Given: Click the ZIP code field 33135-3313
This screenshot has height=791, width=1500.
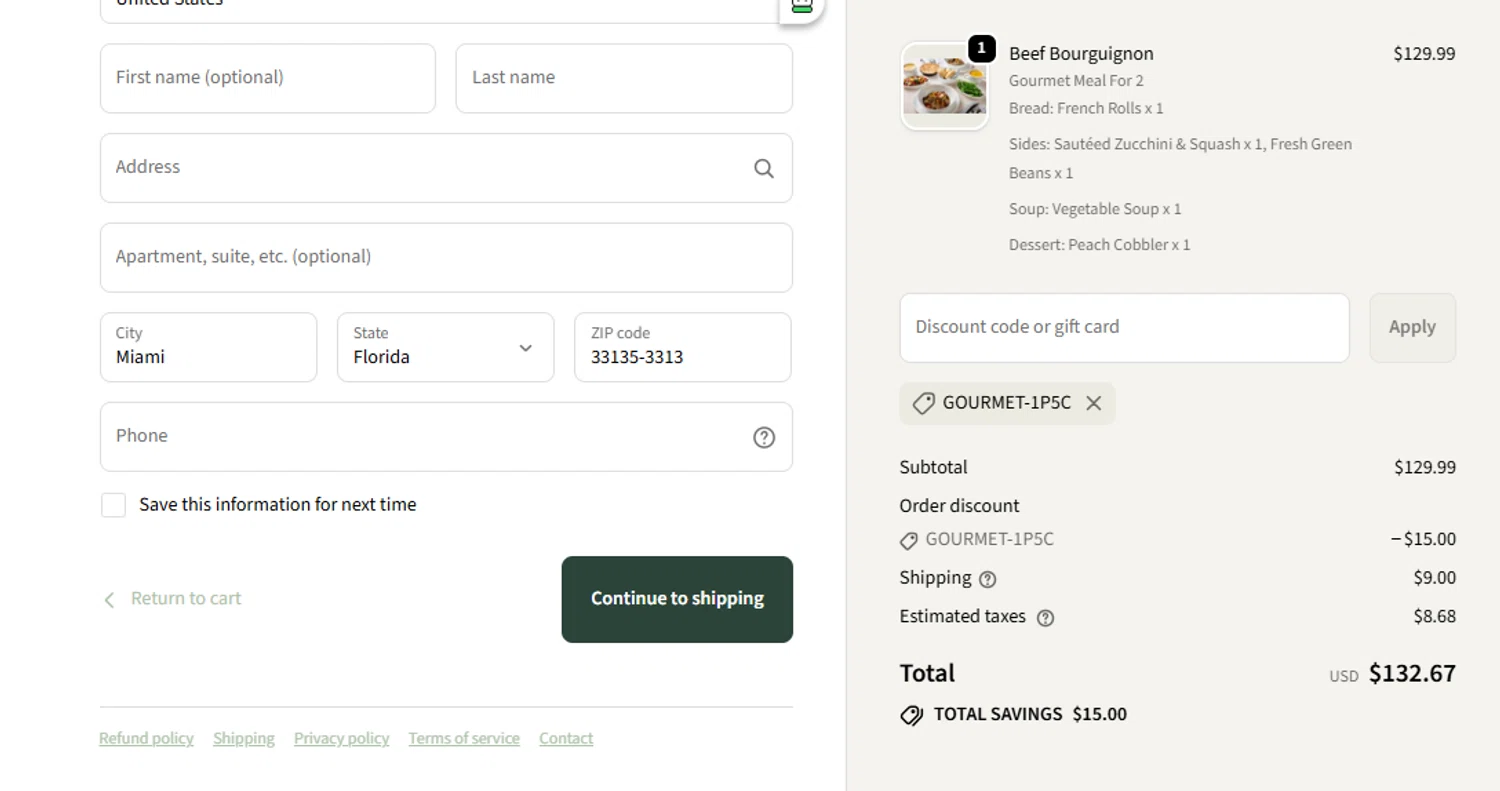Looking at the screenshot, I should coord(683,347).
